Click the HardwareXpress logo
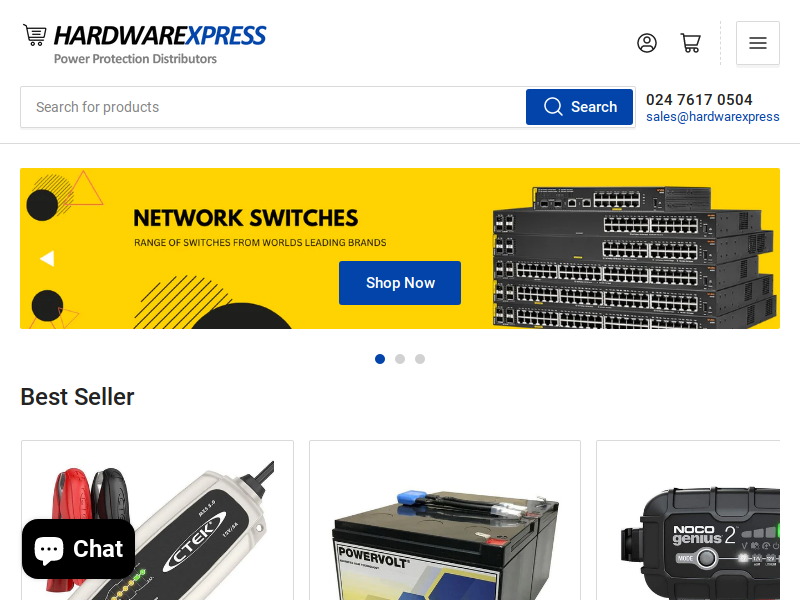The image size is (800, 600). (x=145, y=44)
